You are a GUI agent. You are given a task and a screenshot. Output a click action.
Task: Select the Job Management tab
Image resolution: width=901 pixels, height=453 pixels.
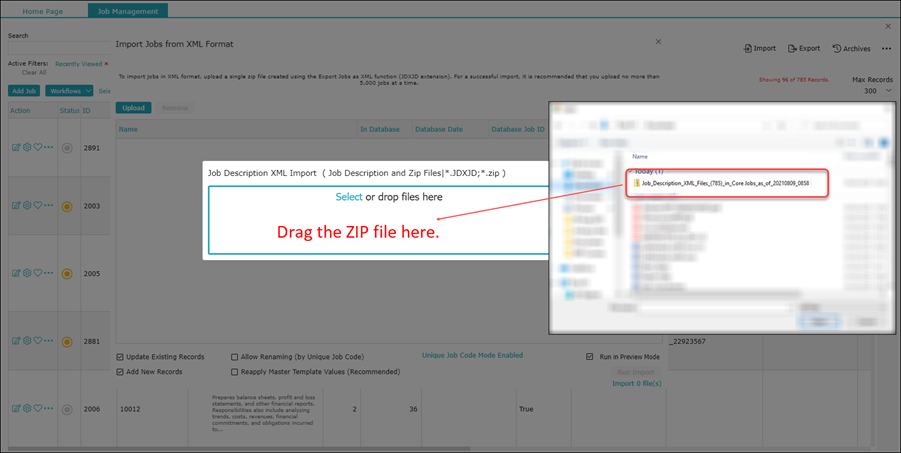pyautogui.click(x=127, y=10)
